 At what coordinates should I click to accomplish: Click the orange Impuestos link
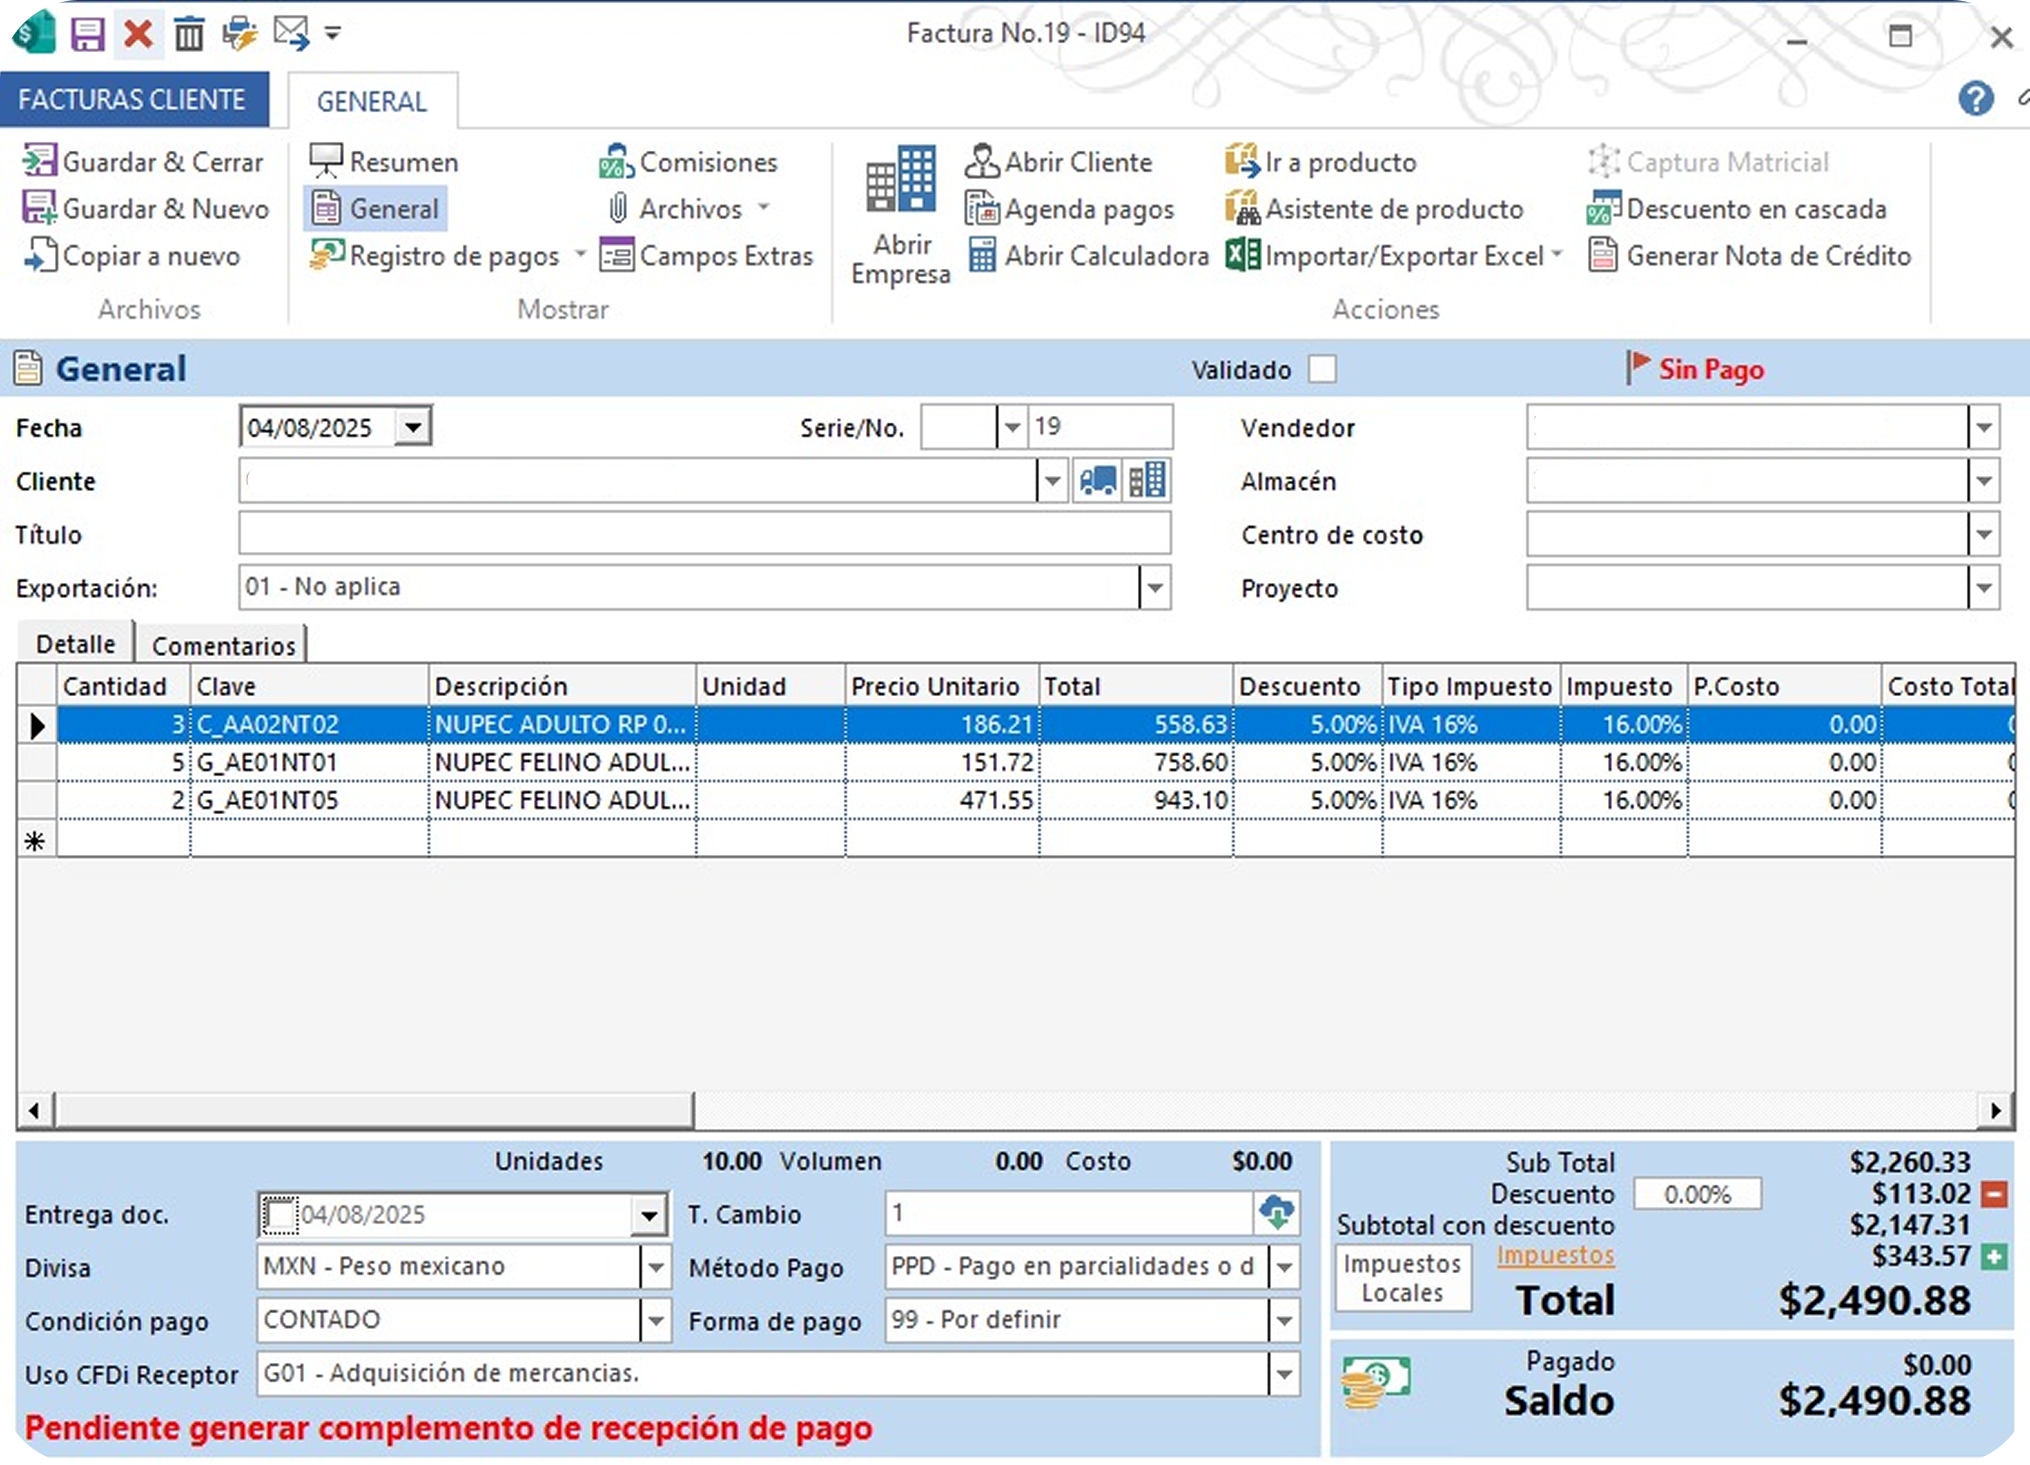pyautogui.click(x=1555, y=1256)
